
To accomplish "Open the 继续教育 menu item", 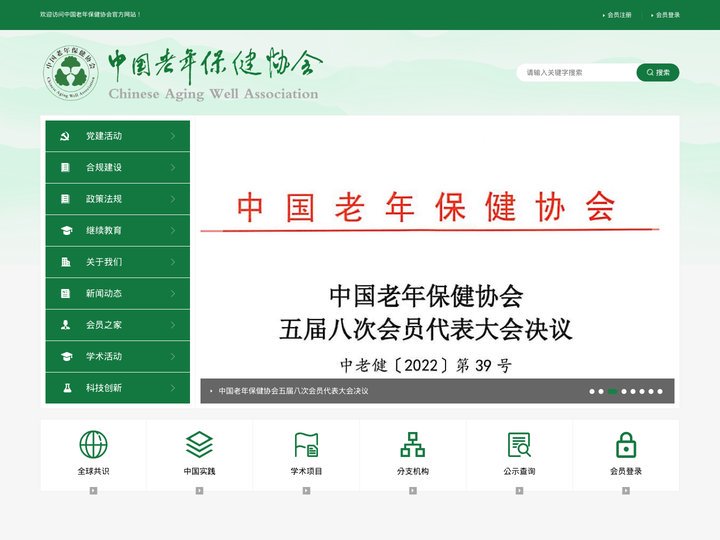I will tap(118, 231).
